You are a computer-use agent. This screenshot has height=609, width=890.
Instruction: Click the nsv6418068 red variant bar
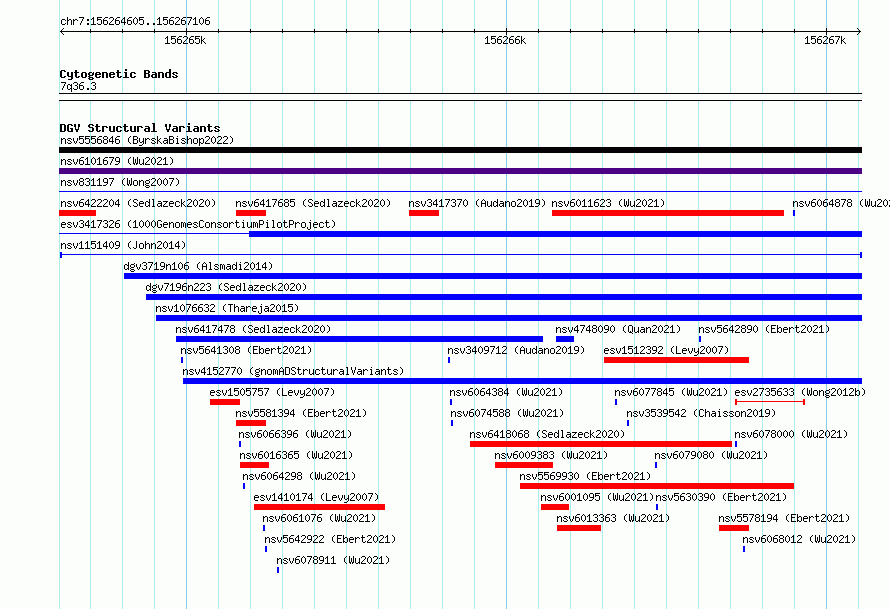point(601,444)
